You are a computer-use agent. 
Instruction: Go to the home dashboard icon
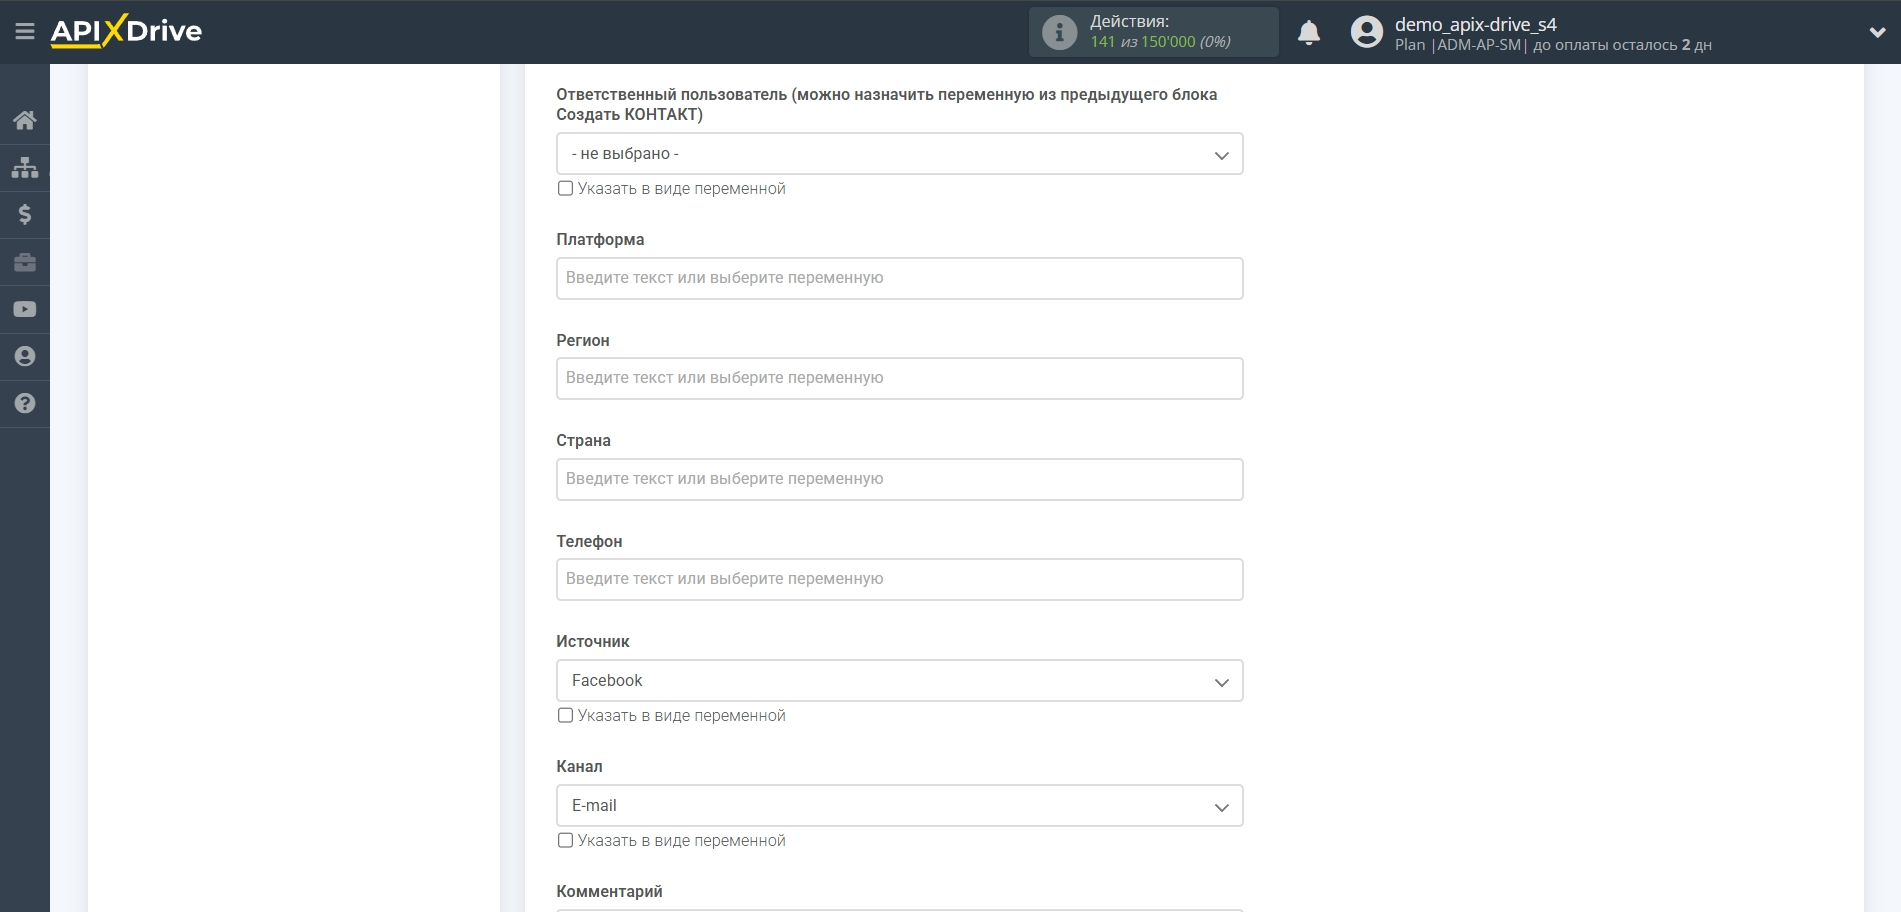[x=25, y=121]
